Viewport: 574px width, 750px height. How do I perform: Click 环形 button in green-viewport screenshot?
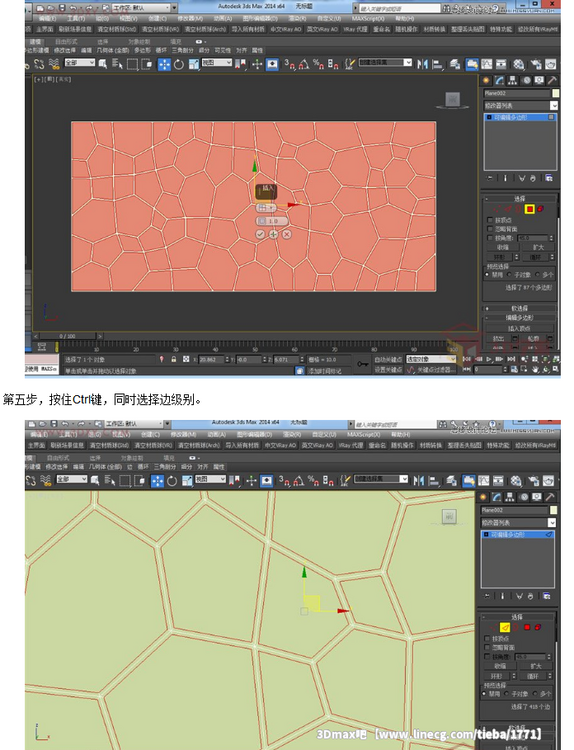click(497, 676)
